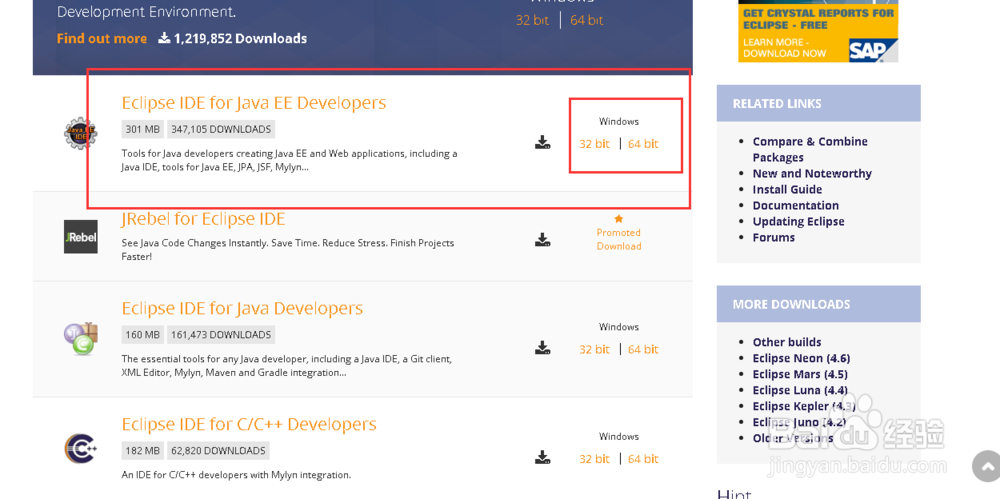Image resolution: width=1000 pixels, height=499 pixels.
Task: Click the MORE DOWNLOADS heading
Action: (x=791, y=304)
